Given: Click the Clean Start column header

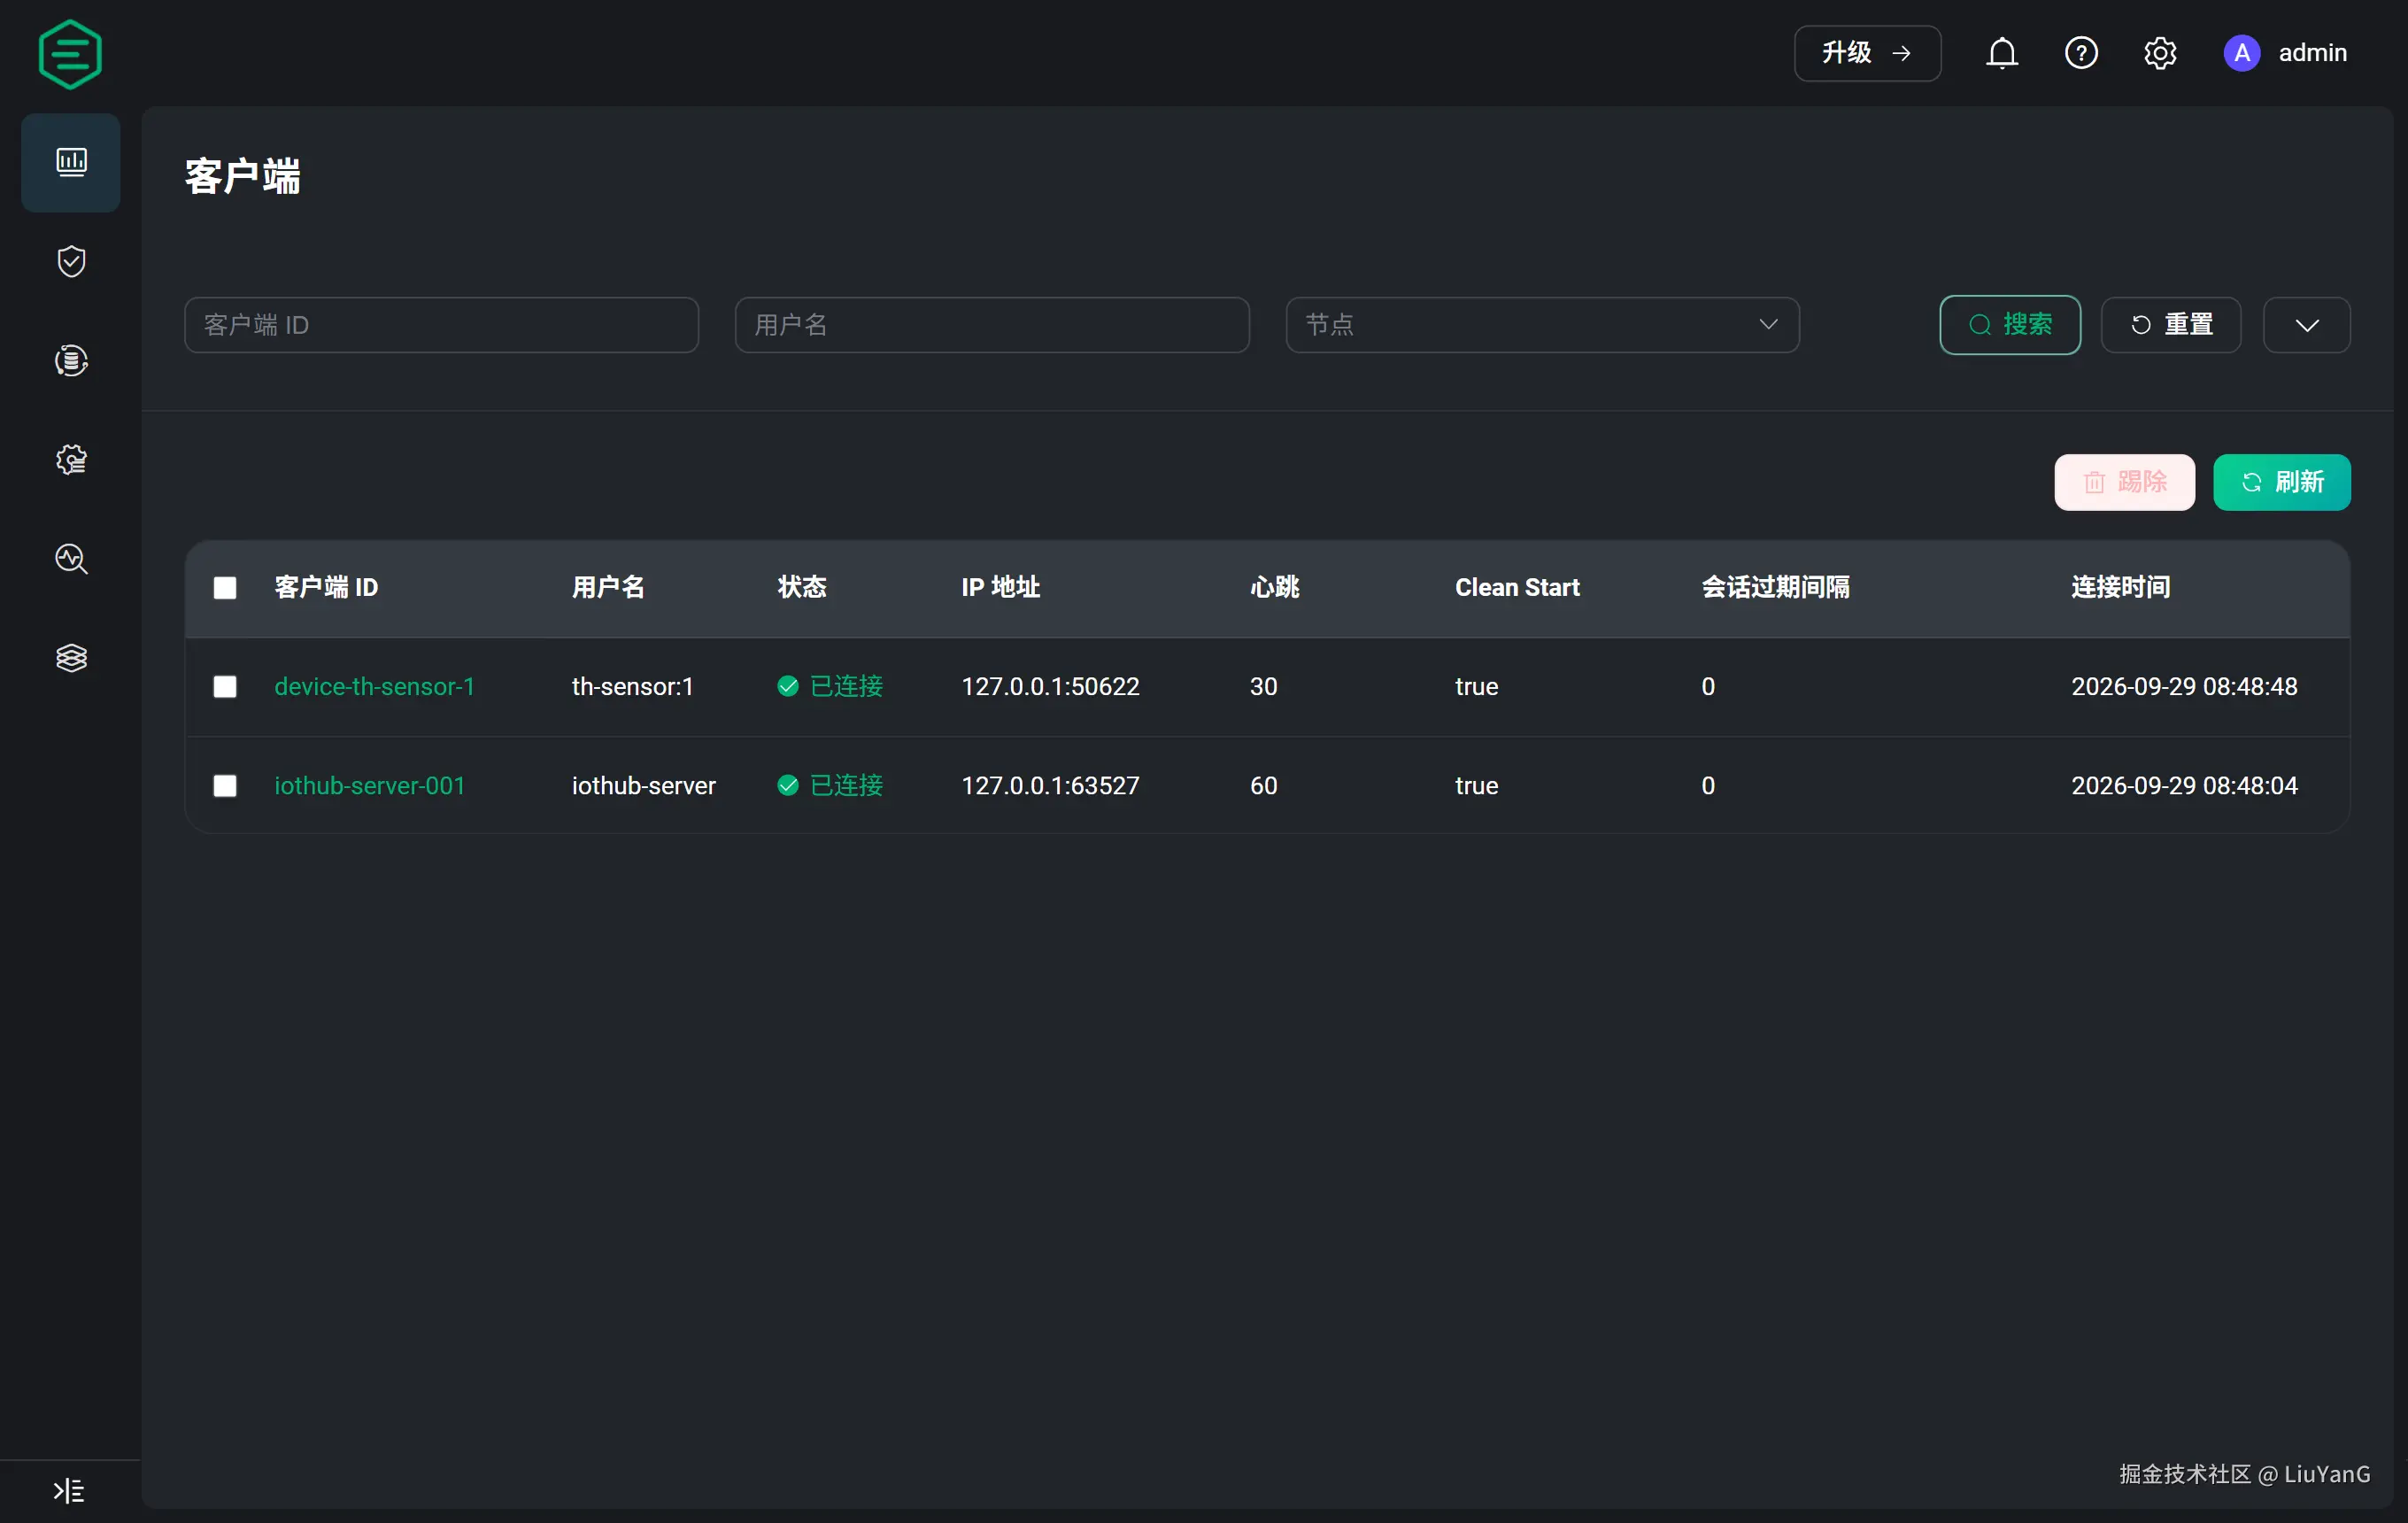Looking at the screenshot, I should (1517, 587).
